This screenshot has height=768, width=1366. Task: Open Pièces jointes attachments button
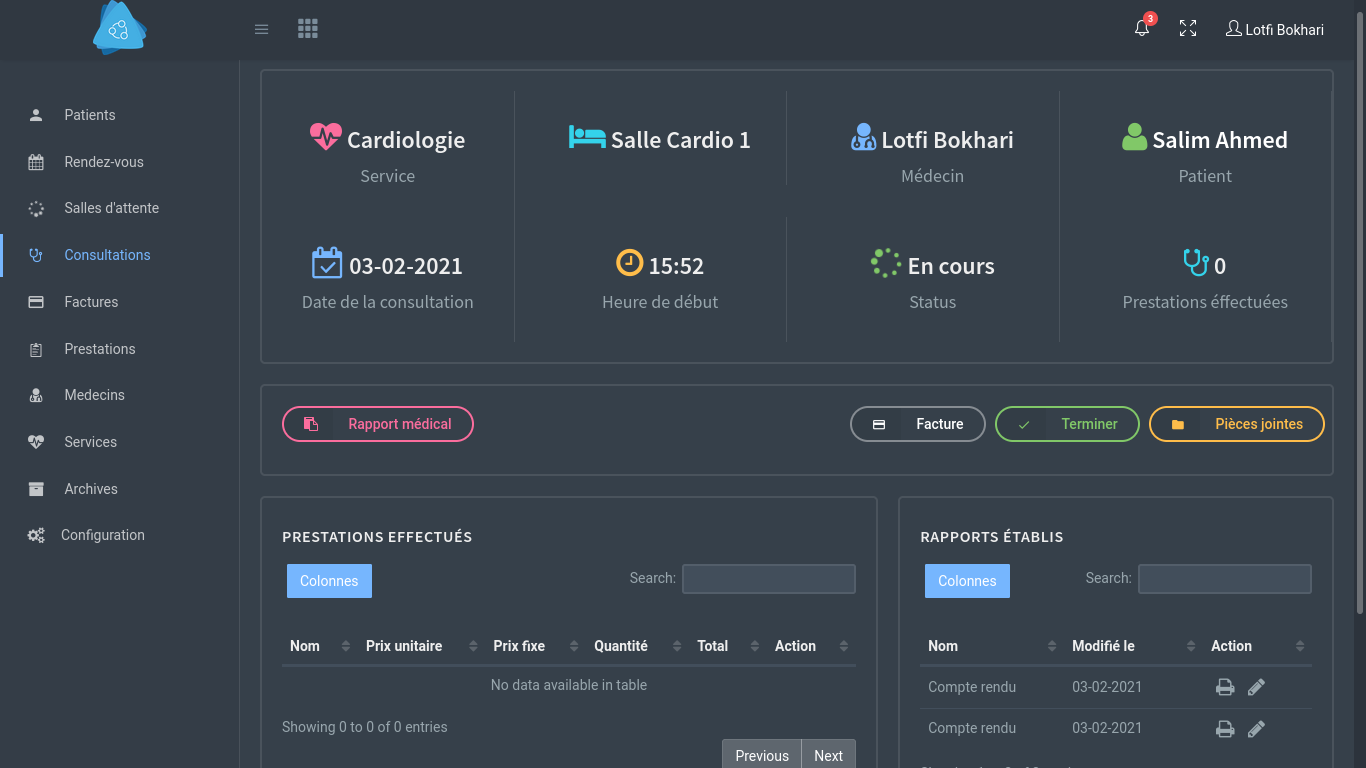click(x=1237, y=424)
